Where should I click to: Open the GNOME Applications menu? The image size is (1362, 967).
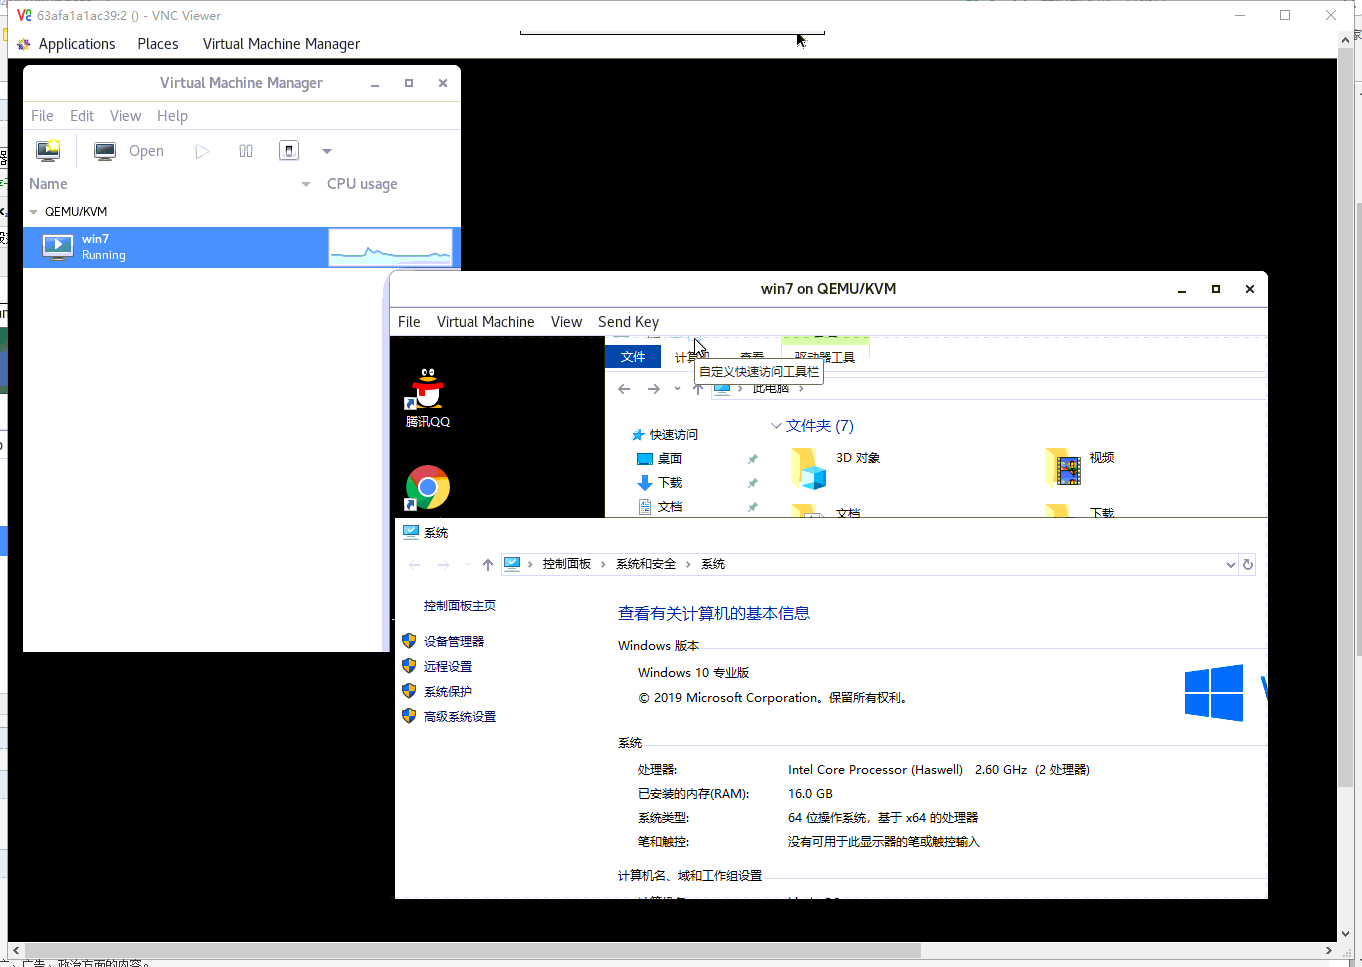coord(77,44)
